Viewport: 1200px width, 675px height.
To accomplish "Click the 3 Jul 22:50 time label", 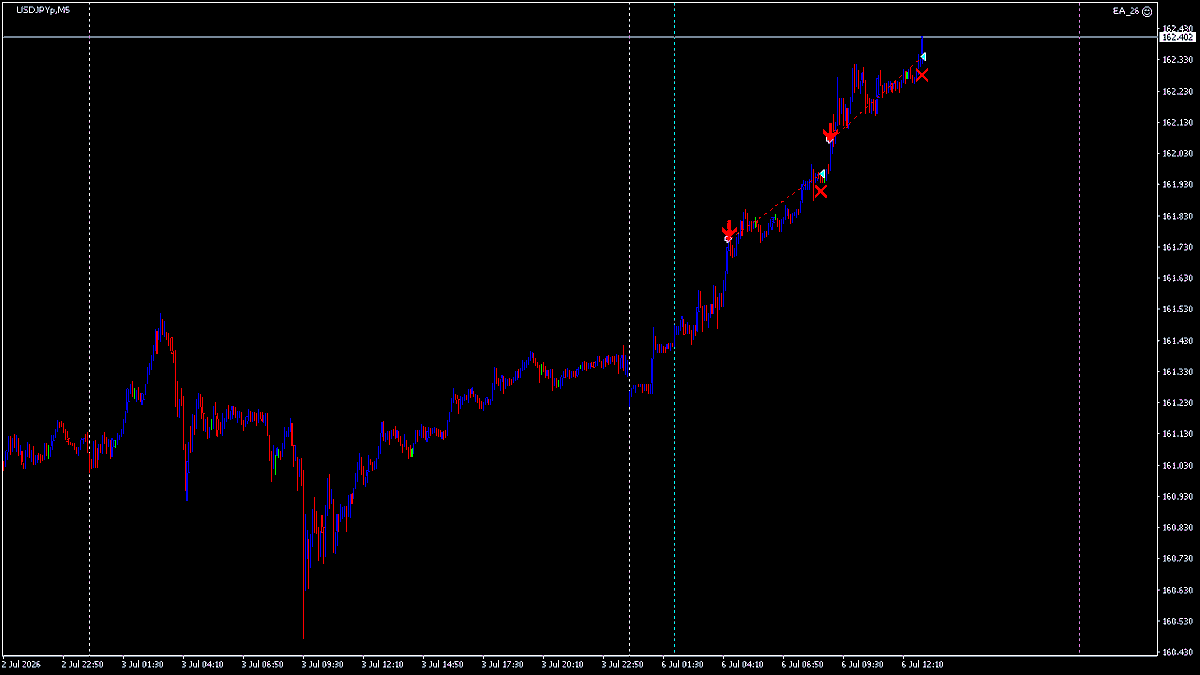I will tap(624, 664).
